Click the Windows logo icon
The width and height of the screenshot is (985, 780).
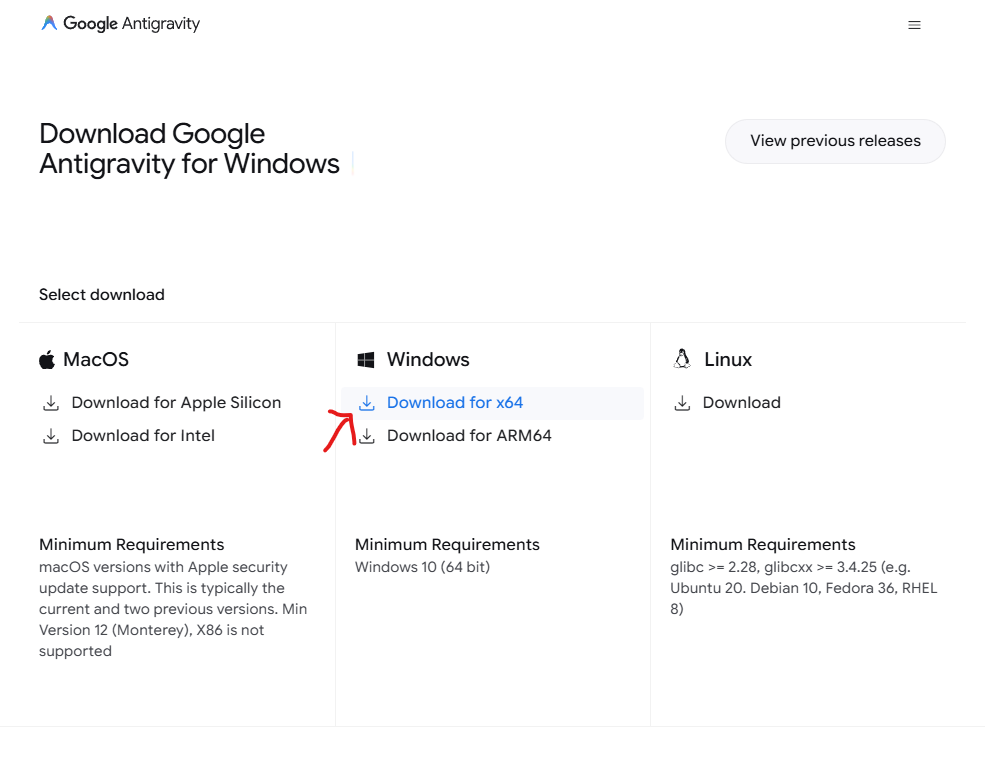click(x=366, y=360)
